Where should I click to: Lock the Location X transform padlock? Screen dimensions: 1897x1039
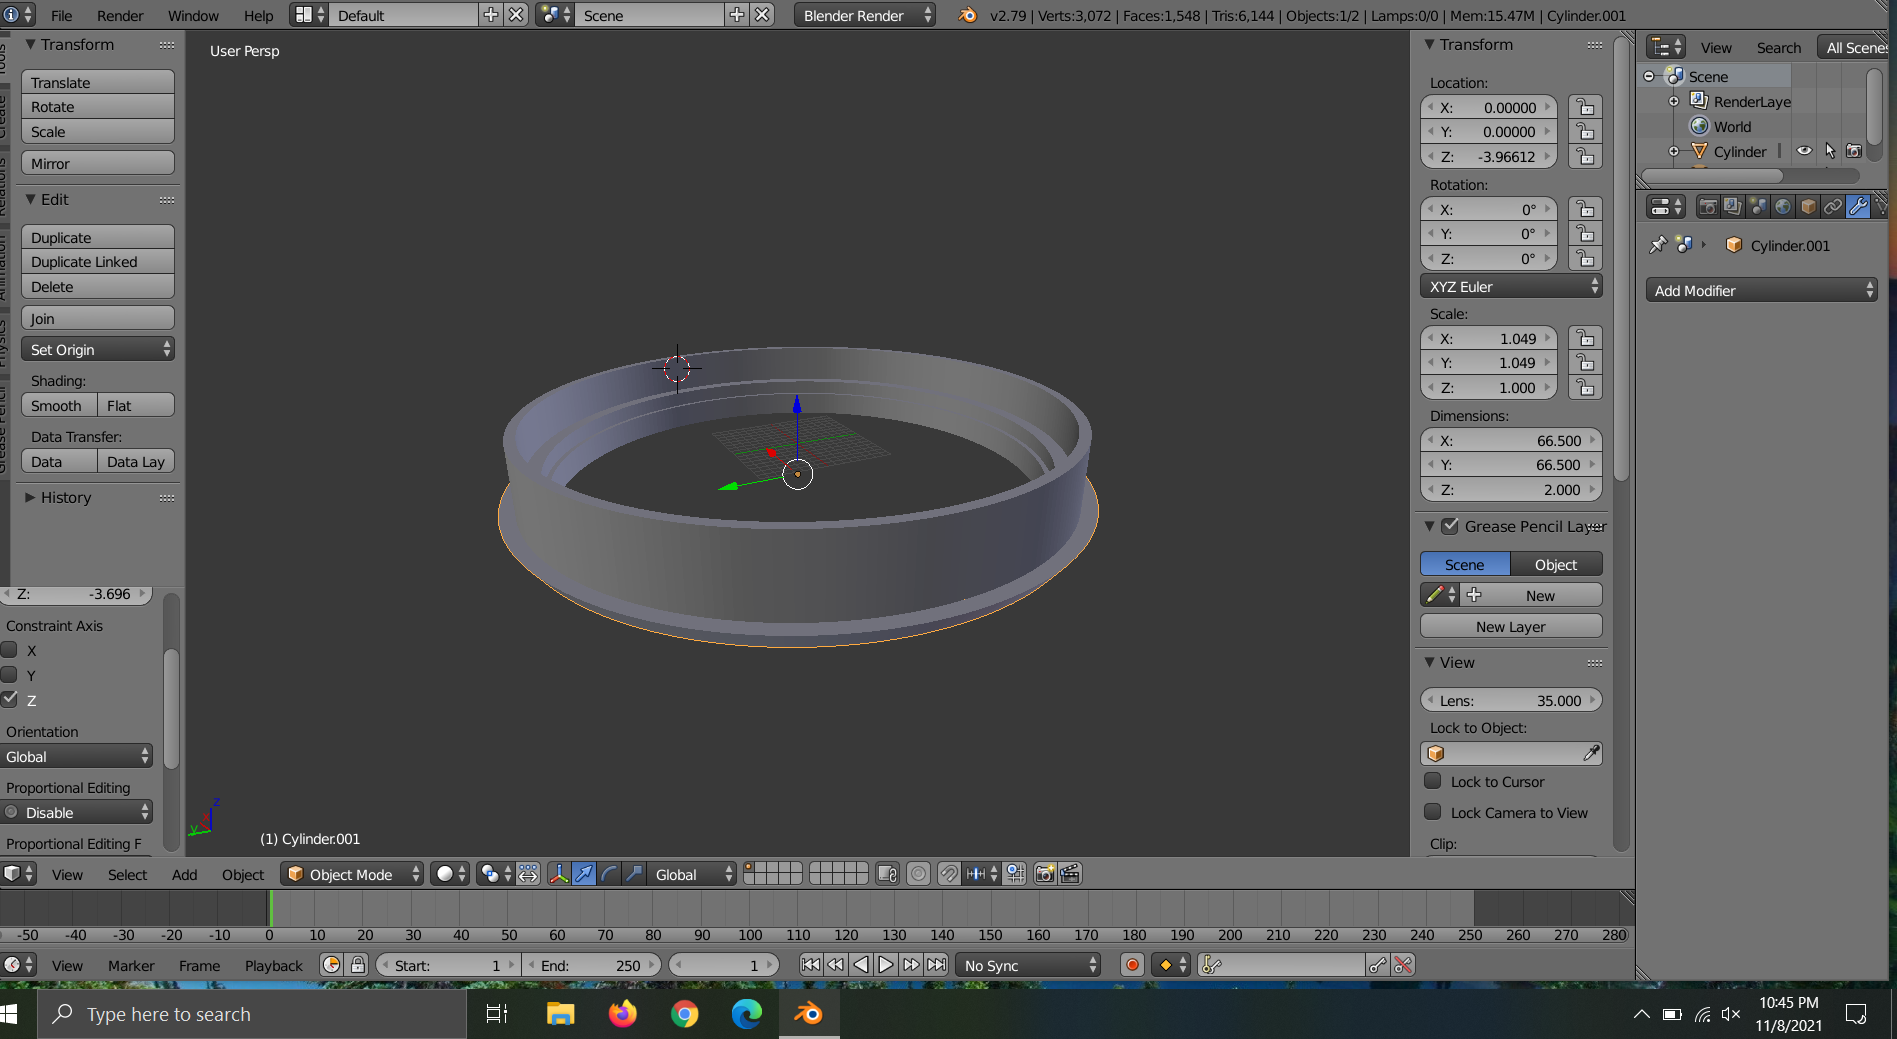coord(1585,107)
